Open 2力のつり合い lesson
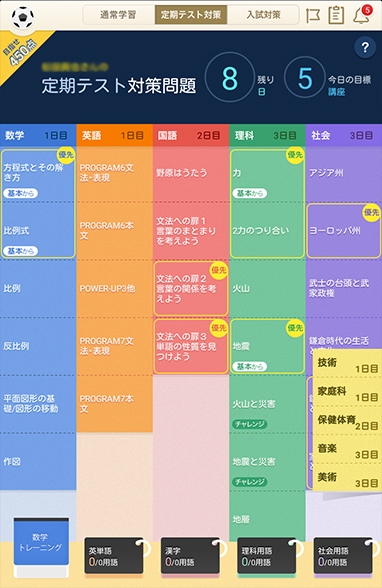 click(x=267, y=231)
